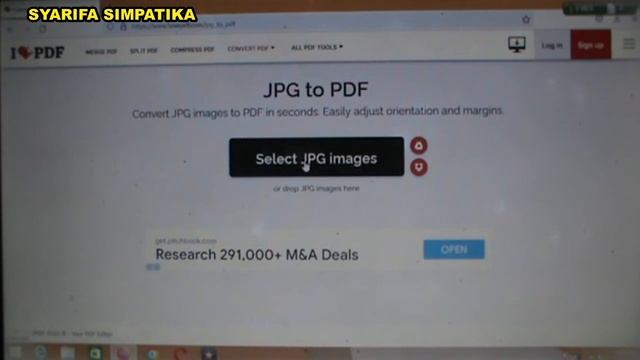Viewport: 640px width, 360px height.
Task: Click the blue OPEN ad button
Action: [x=454, y=249]
